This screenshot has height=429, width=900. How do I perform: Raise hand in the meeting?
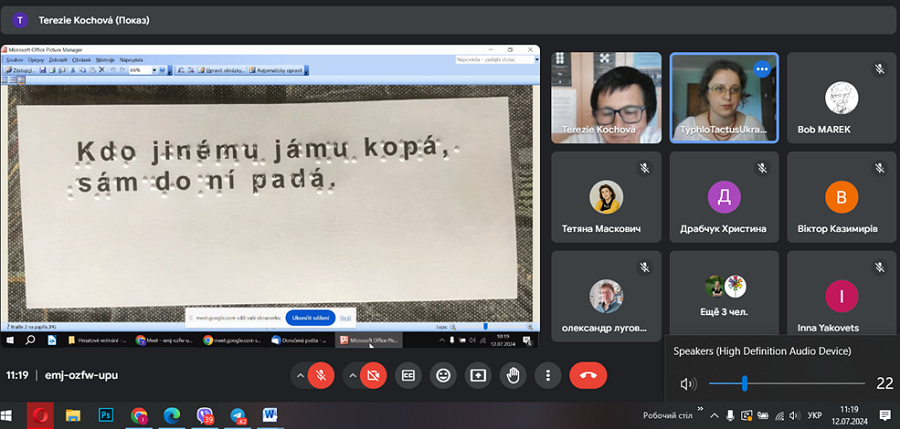click(513, 375)
